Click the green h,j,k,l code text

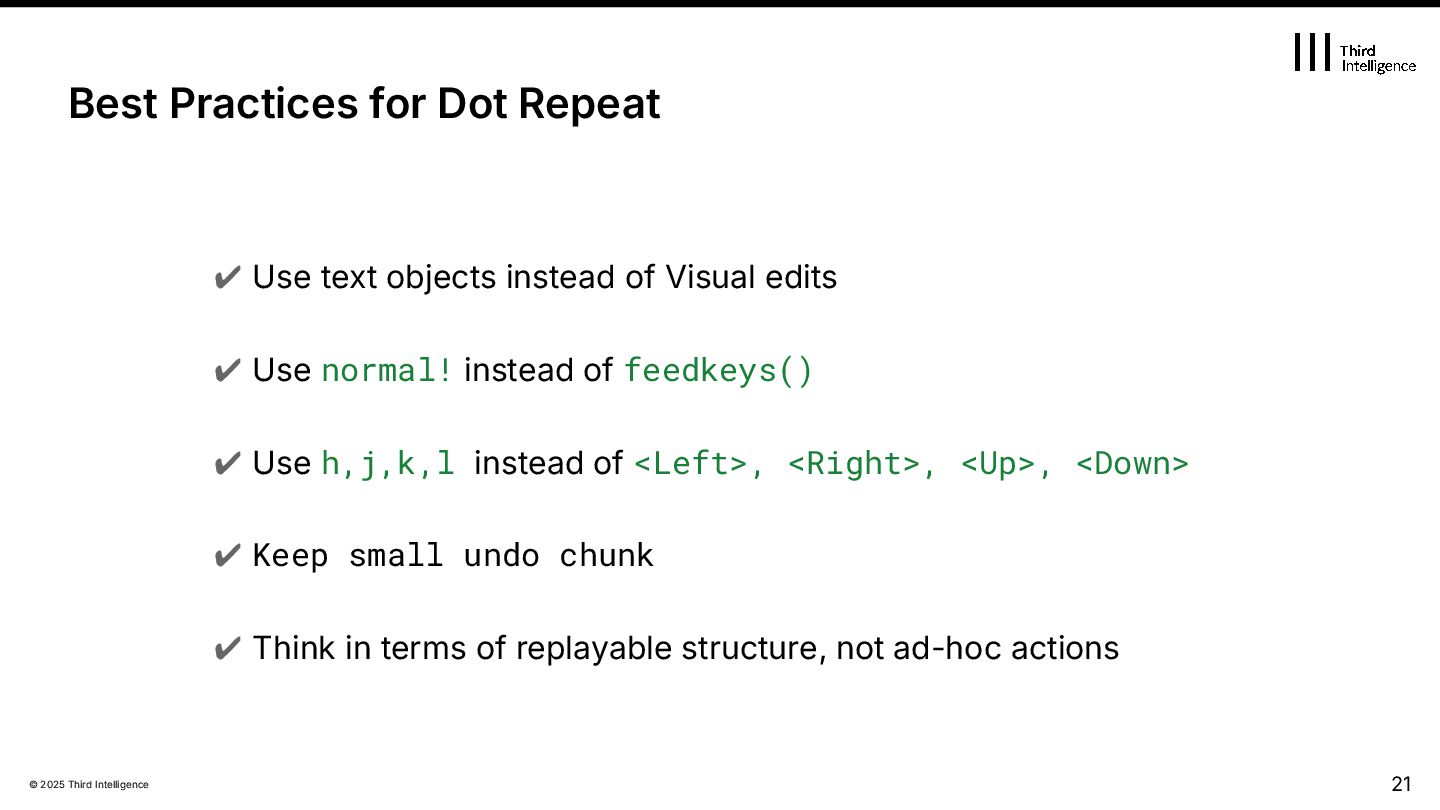tap(388, 464)
